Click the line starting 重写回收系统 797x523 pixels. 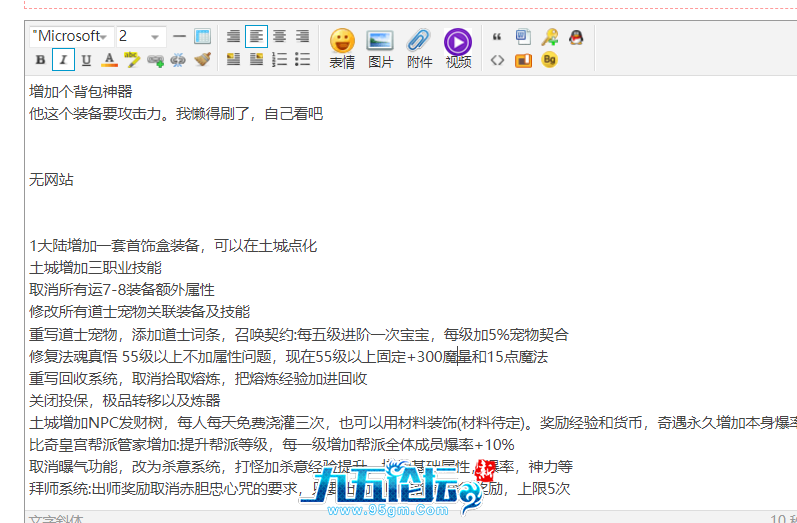(x=198, y=379)
